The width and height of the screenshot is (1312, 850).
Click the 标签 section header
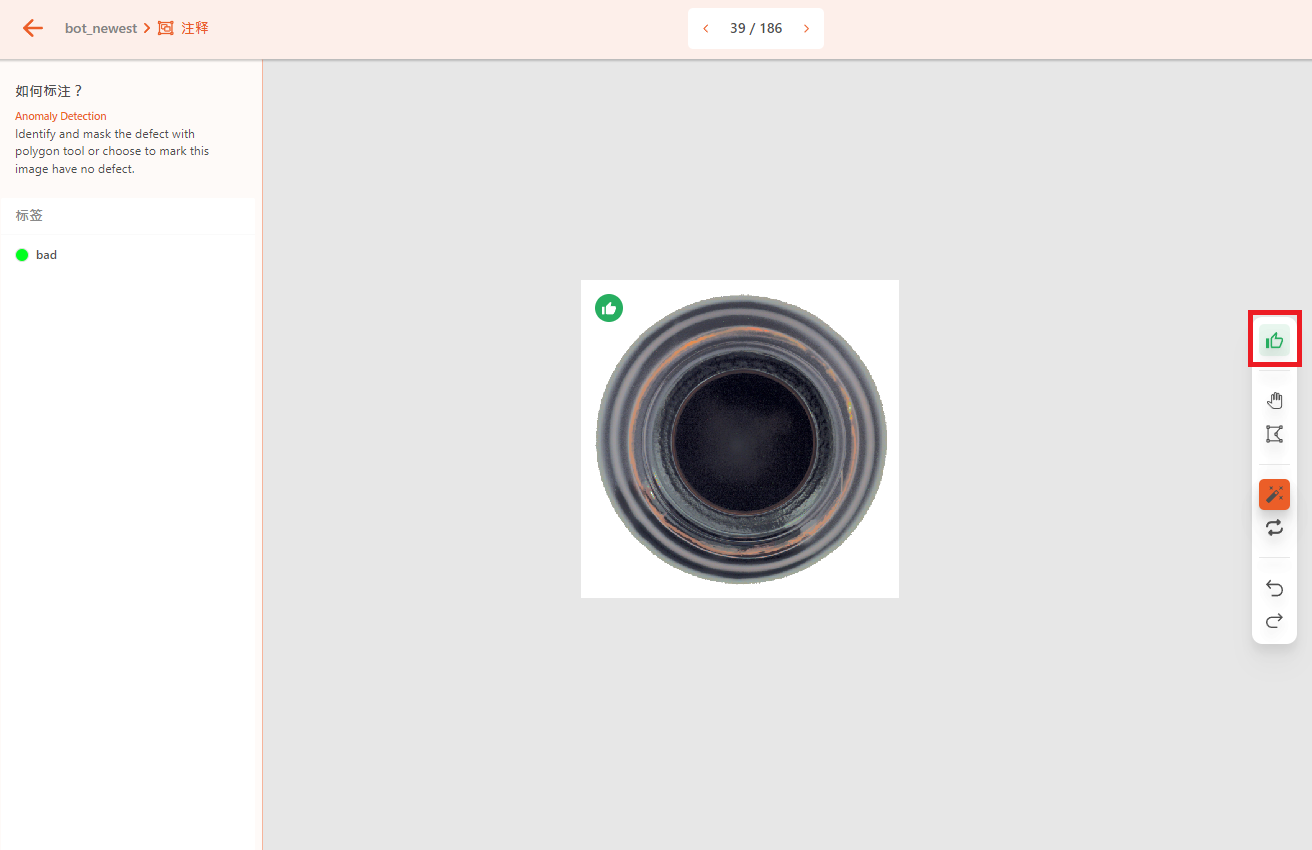[29, 215]
